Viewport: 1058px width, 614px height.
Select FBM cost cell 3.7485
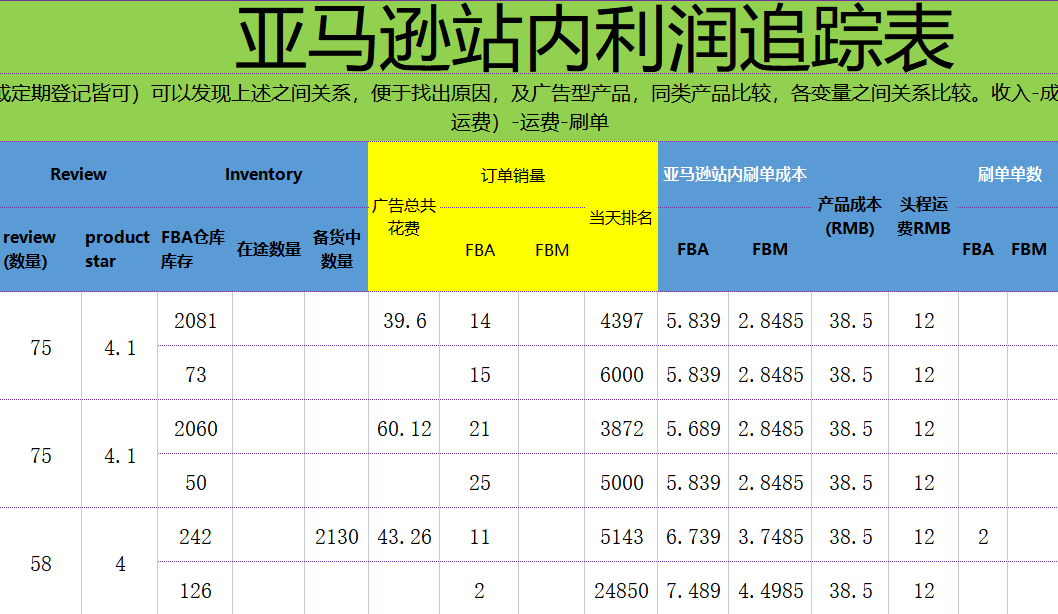[x=771, y=536]
